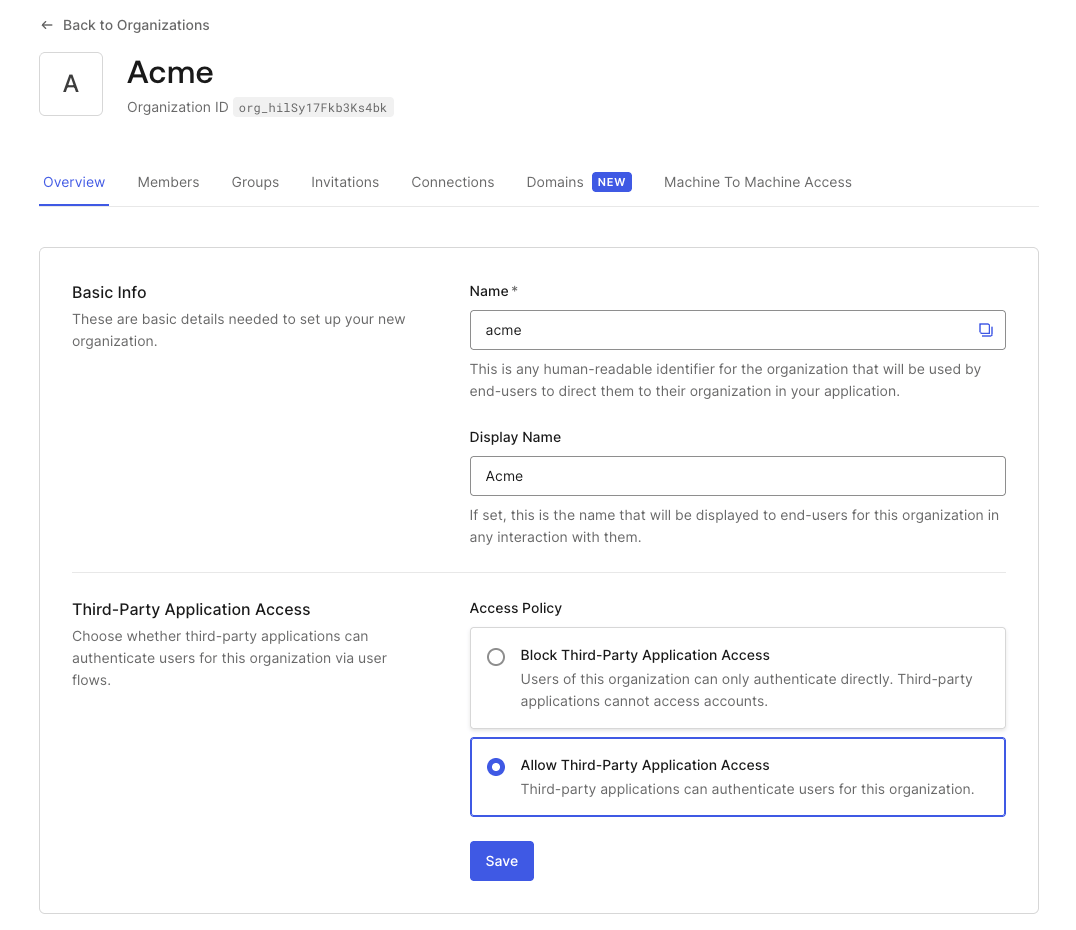The height and width of the screenshot is (930, 1076).
Task: Click the NEW badge beside Domains
Action: coord(611,182)
